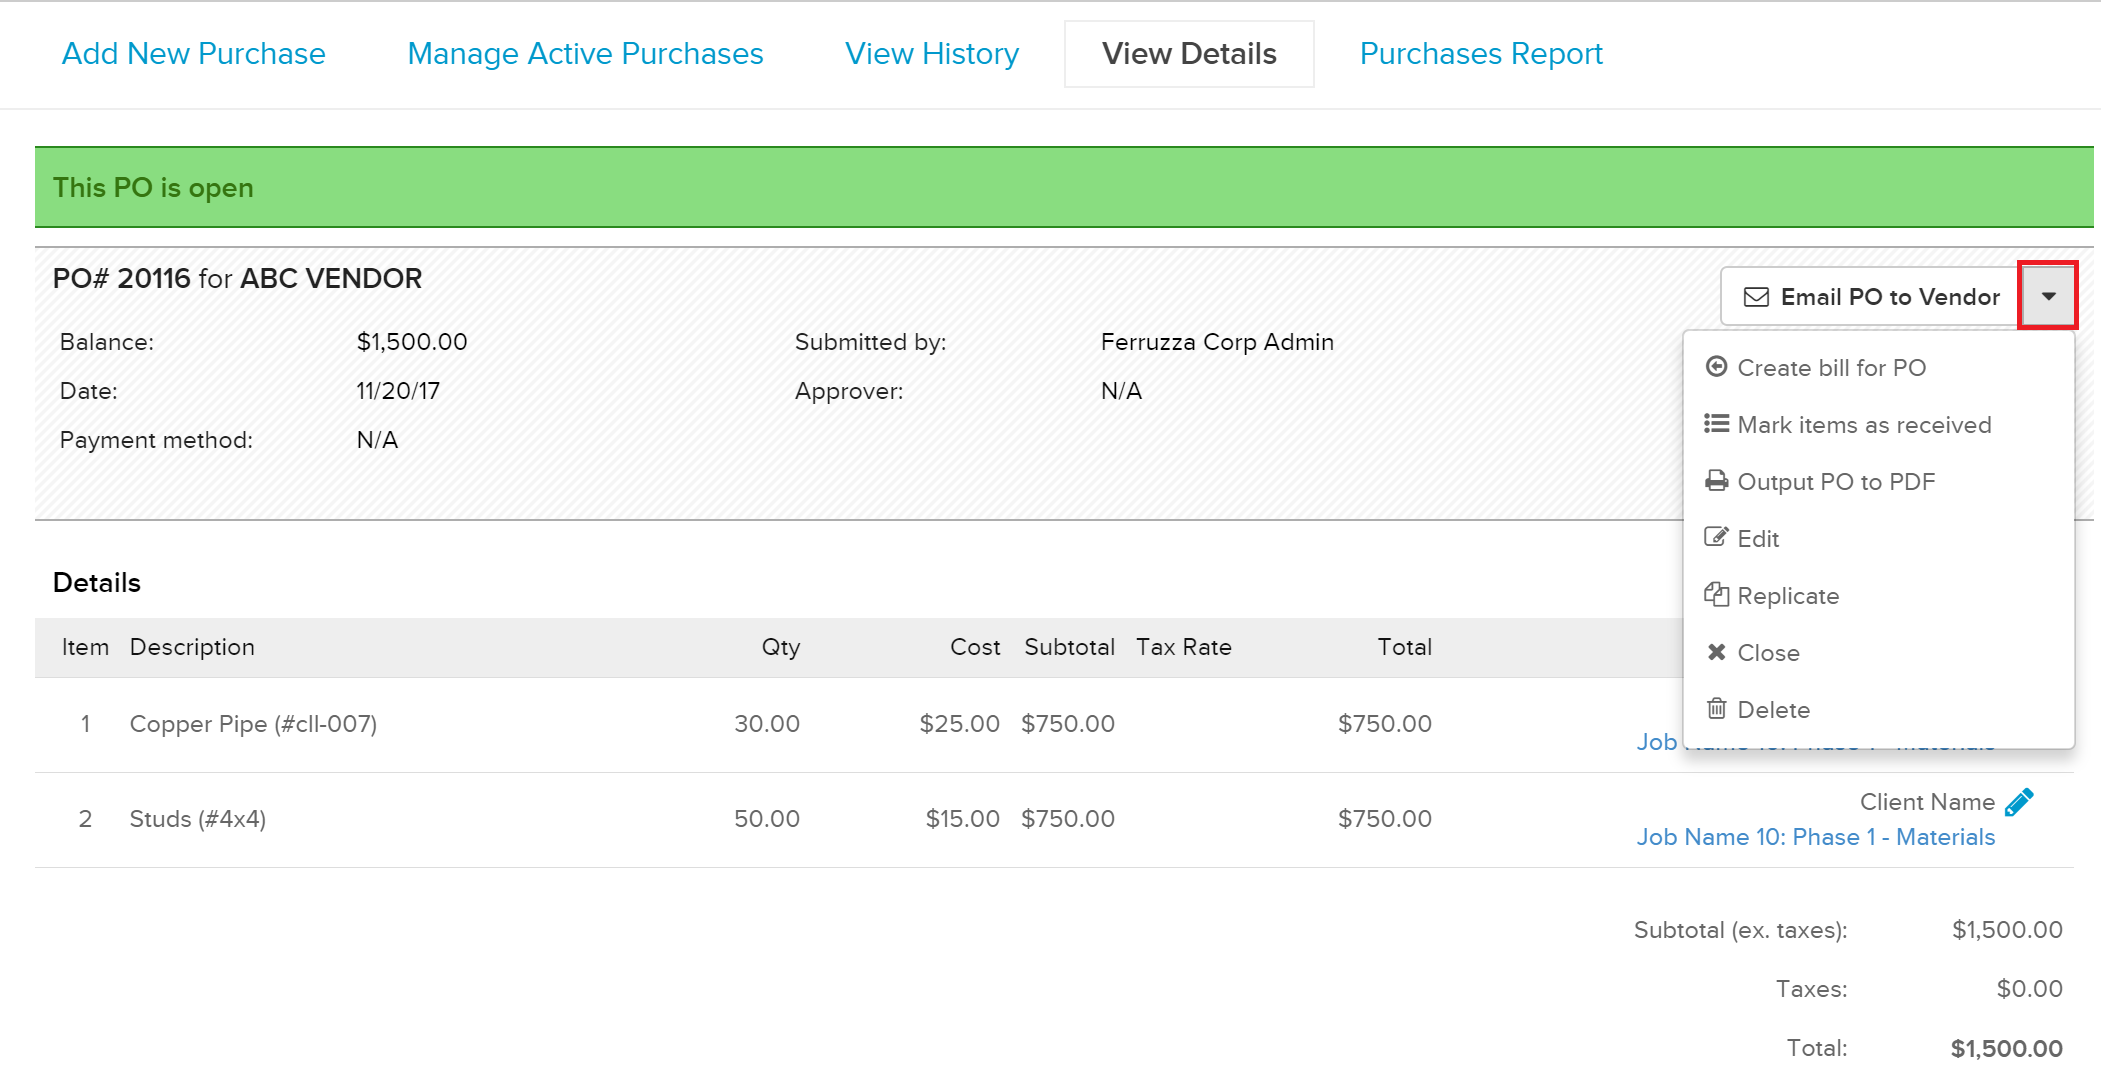
Task: Click the Copper Pipe (#cll-007) description
Action: 253,724
